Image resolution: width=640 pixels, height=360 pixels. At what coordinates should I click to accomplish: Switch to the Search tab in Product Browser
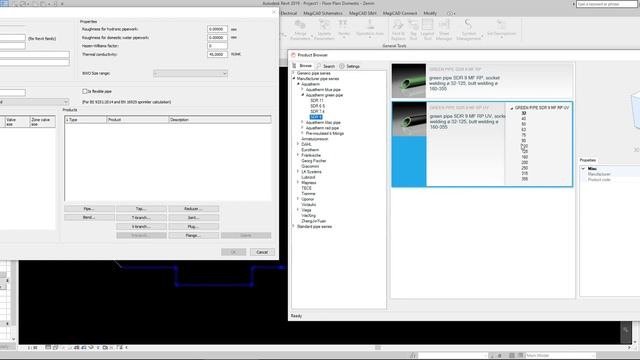point(329,66)
